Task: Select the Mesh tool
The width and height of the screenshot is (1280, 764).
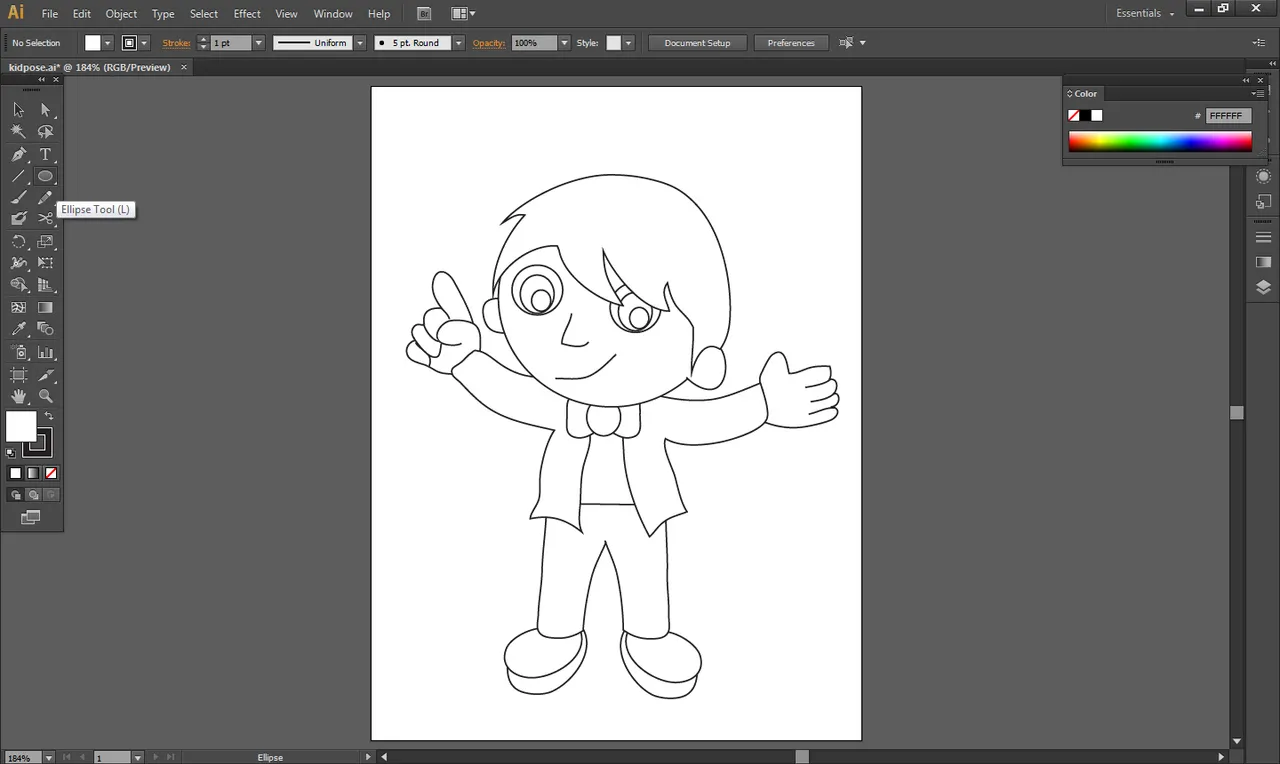Action: click(x=18, y=308)
